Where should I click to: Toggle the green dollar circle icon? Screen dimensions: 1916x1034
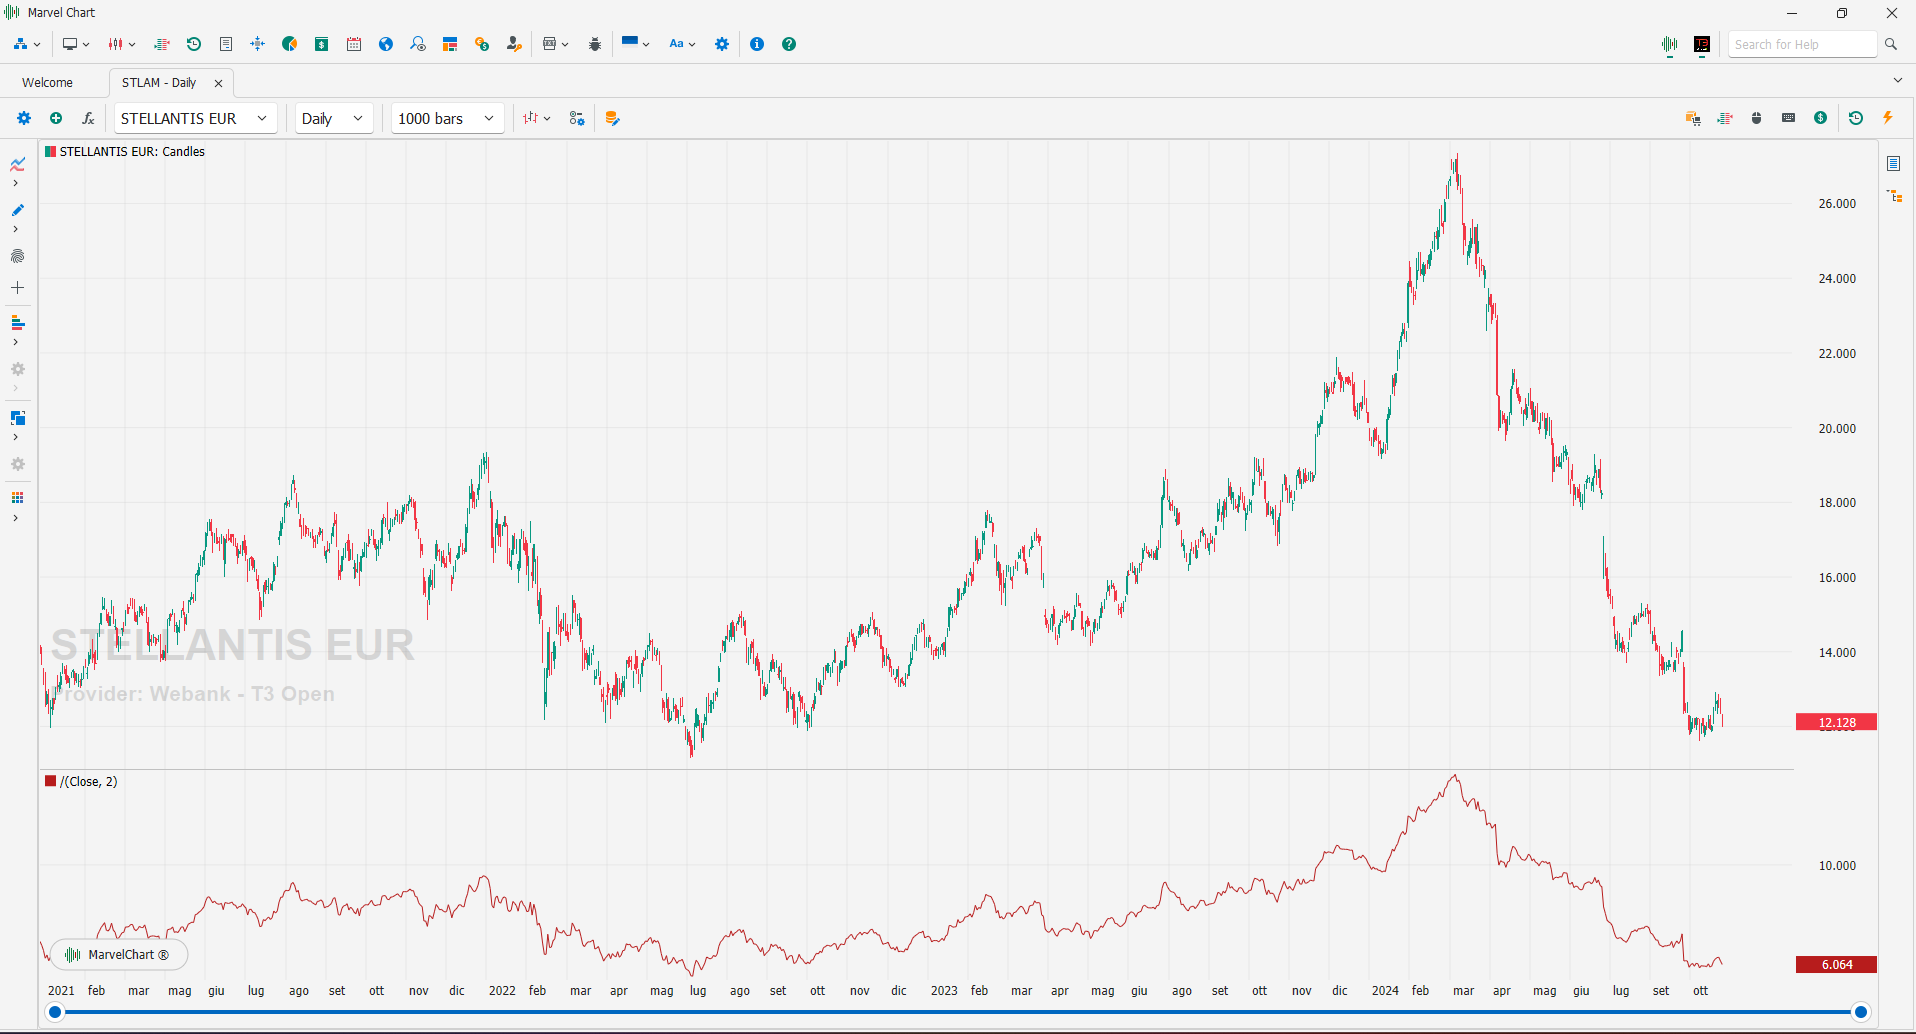[x=1821, y=118]
